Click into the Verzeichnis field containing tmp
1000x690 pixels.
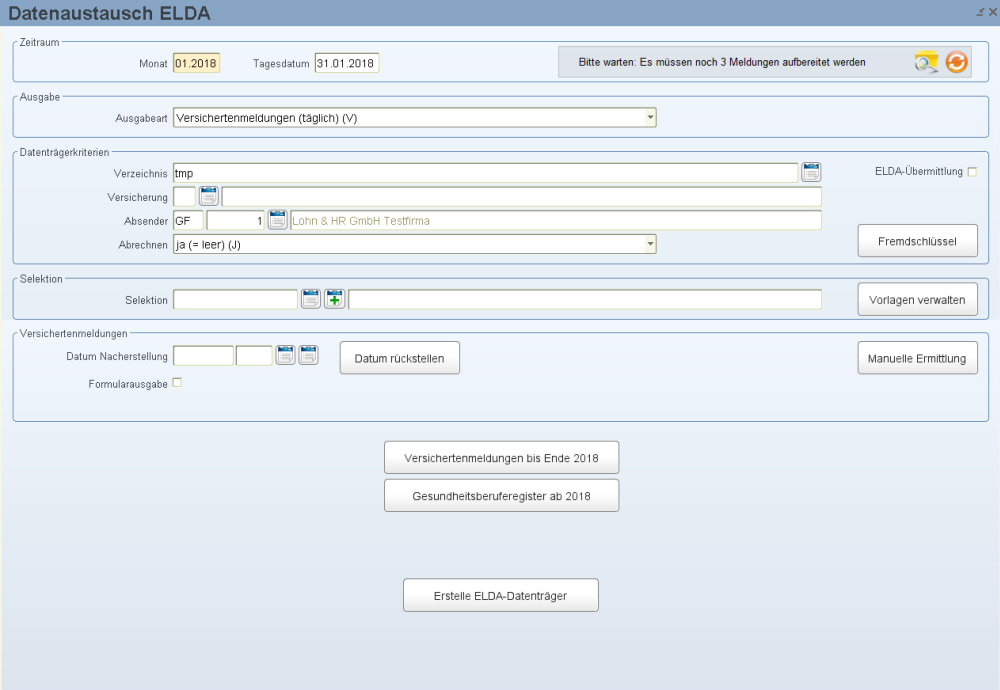click(x=485, y=173)
